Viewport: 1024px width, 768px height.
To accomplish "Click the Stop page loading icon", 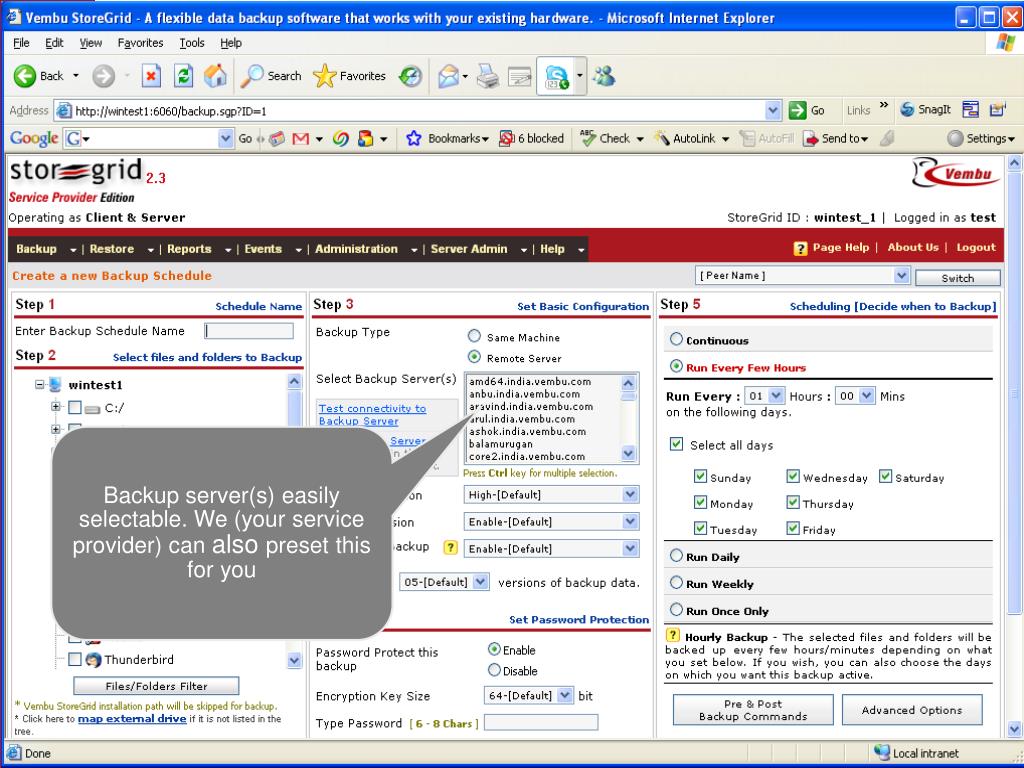I will pos(151,76).
